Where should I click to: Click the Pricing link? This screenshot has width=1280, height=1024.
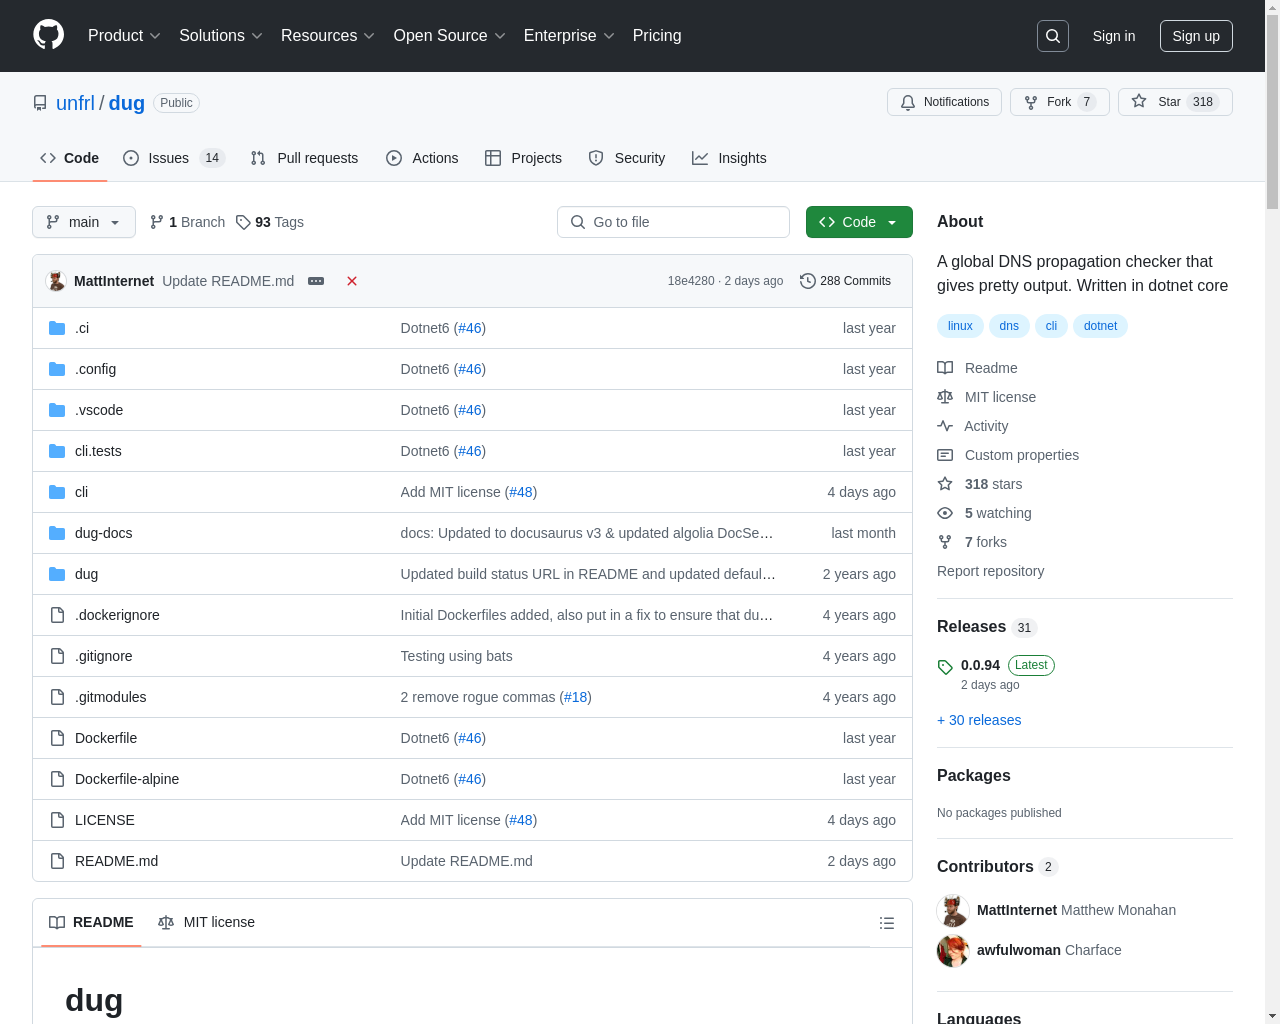tap(657, 36)
